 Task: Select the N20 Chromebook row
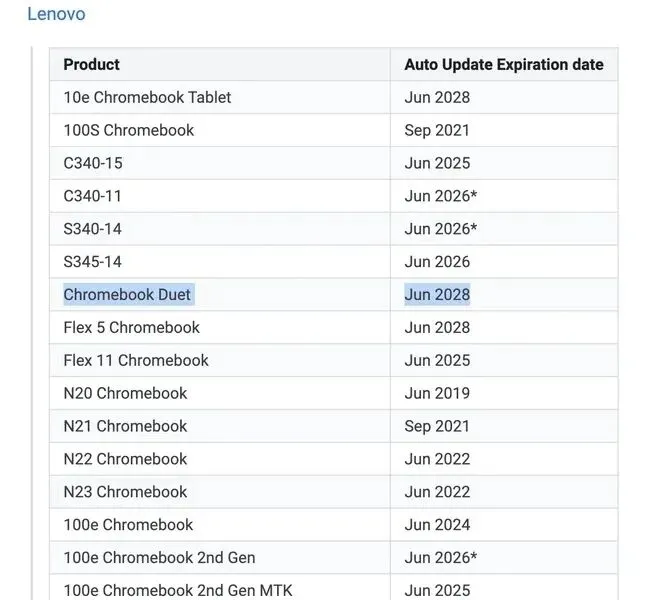pyautogui.click(x=125, y=394)
